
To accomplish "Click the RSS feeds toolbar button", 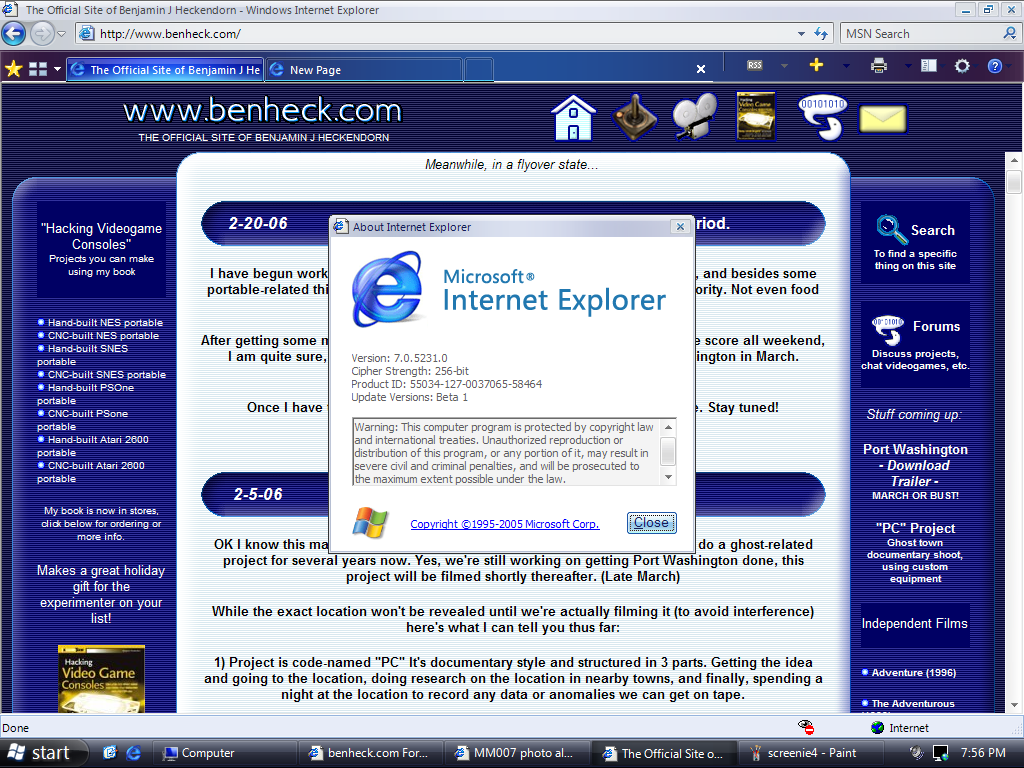I will point(755,66).
